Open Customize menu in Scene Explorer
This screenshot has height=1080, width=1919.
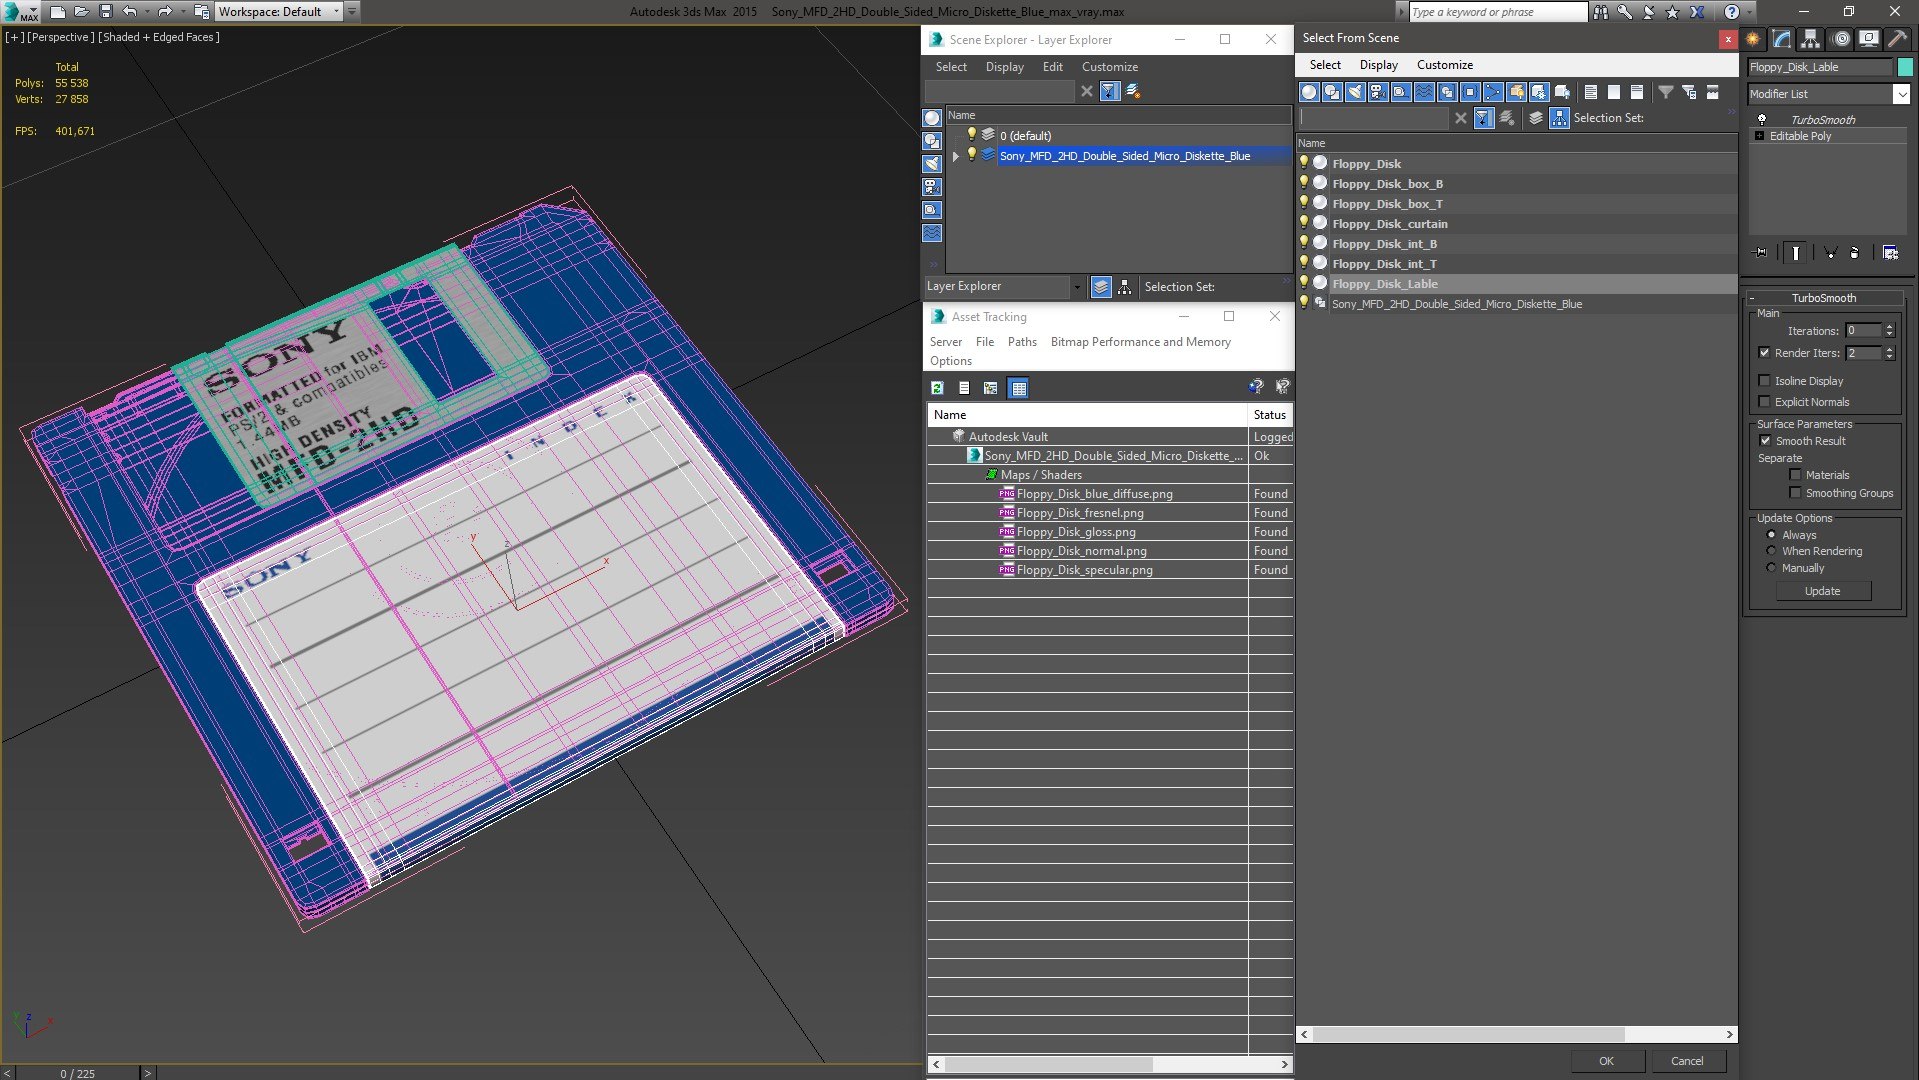[1110, 67]
